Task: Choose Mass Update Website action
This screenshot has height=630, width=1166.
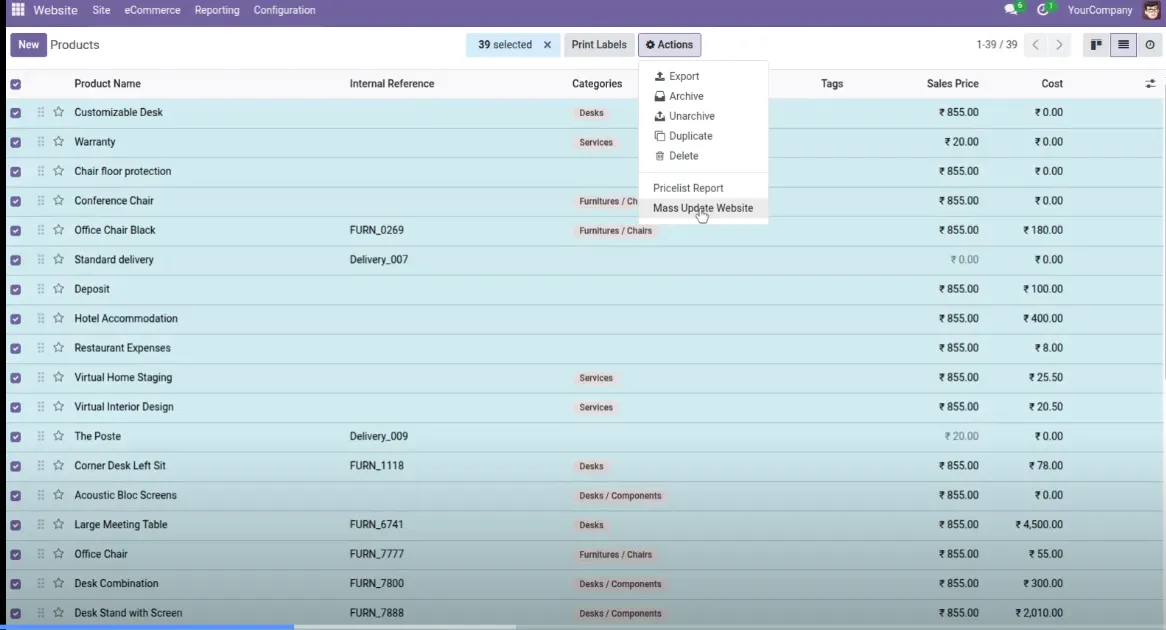Action: 703,208
